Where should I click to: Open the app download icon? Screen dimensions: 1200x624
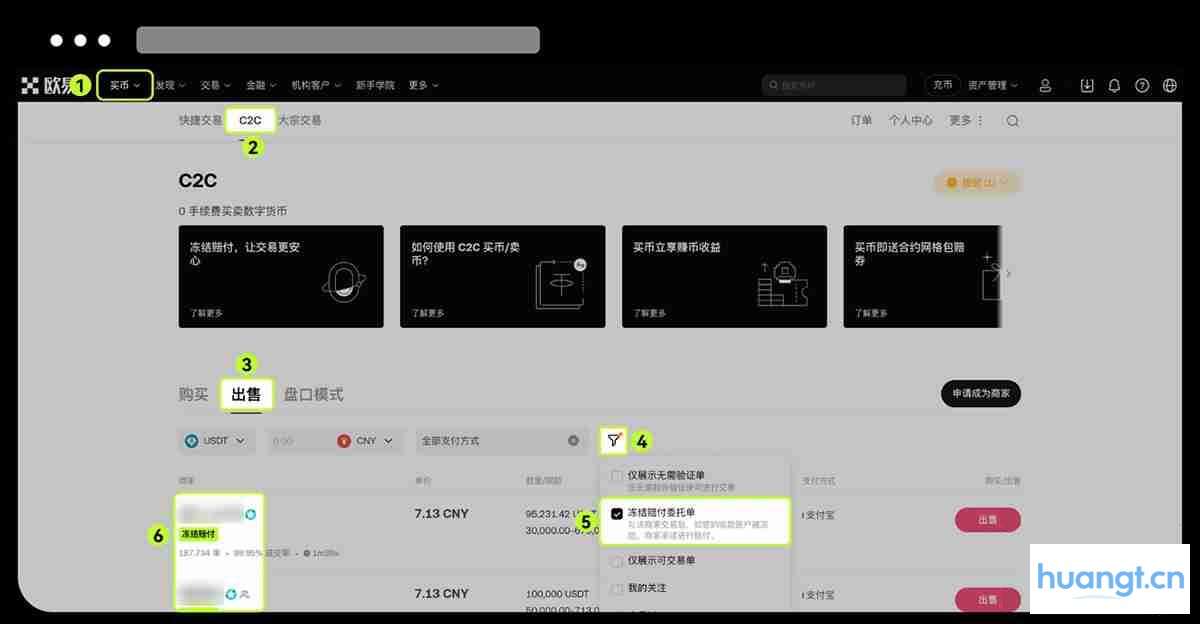coord(1087,85)
